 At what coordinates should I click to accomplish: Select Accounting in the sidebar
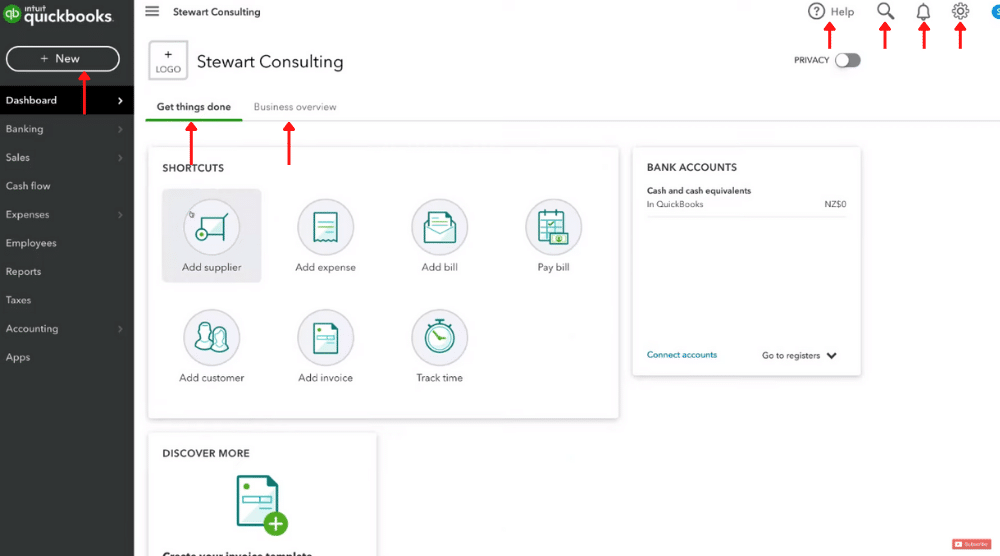pos(67,329)
